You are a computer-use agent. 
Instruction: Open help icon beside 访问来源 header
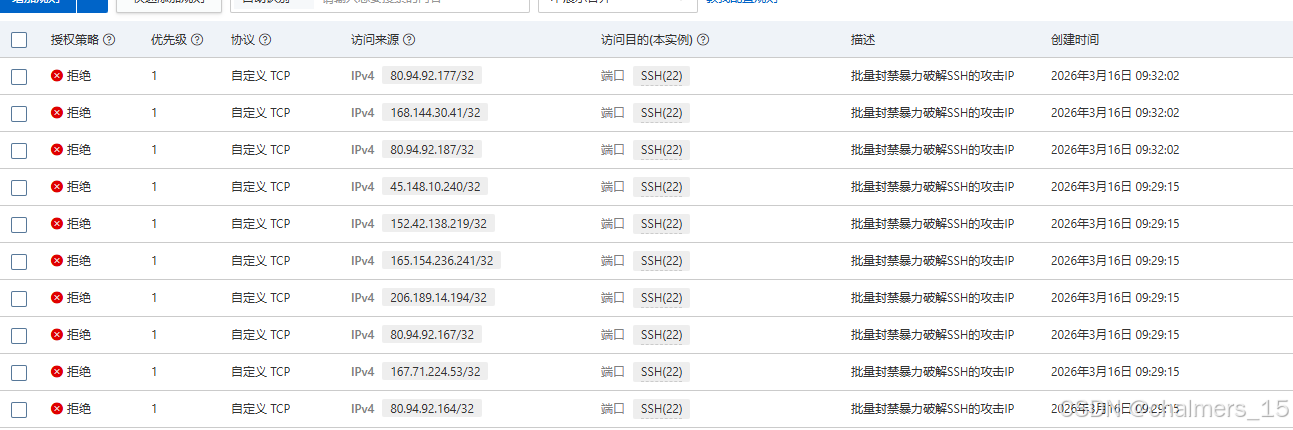click(409, 40)
